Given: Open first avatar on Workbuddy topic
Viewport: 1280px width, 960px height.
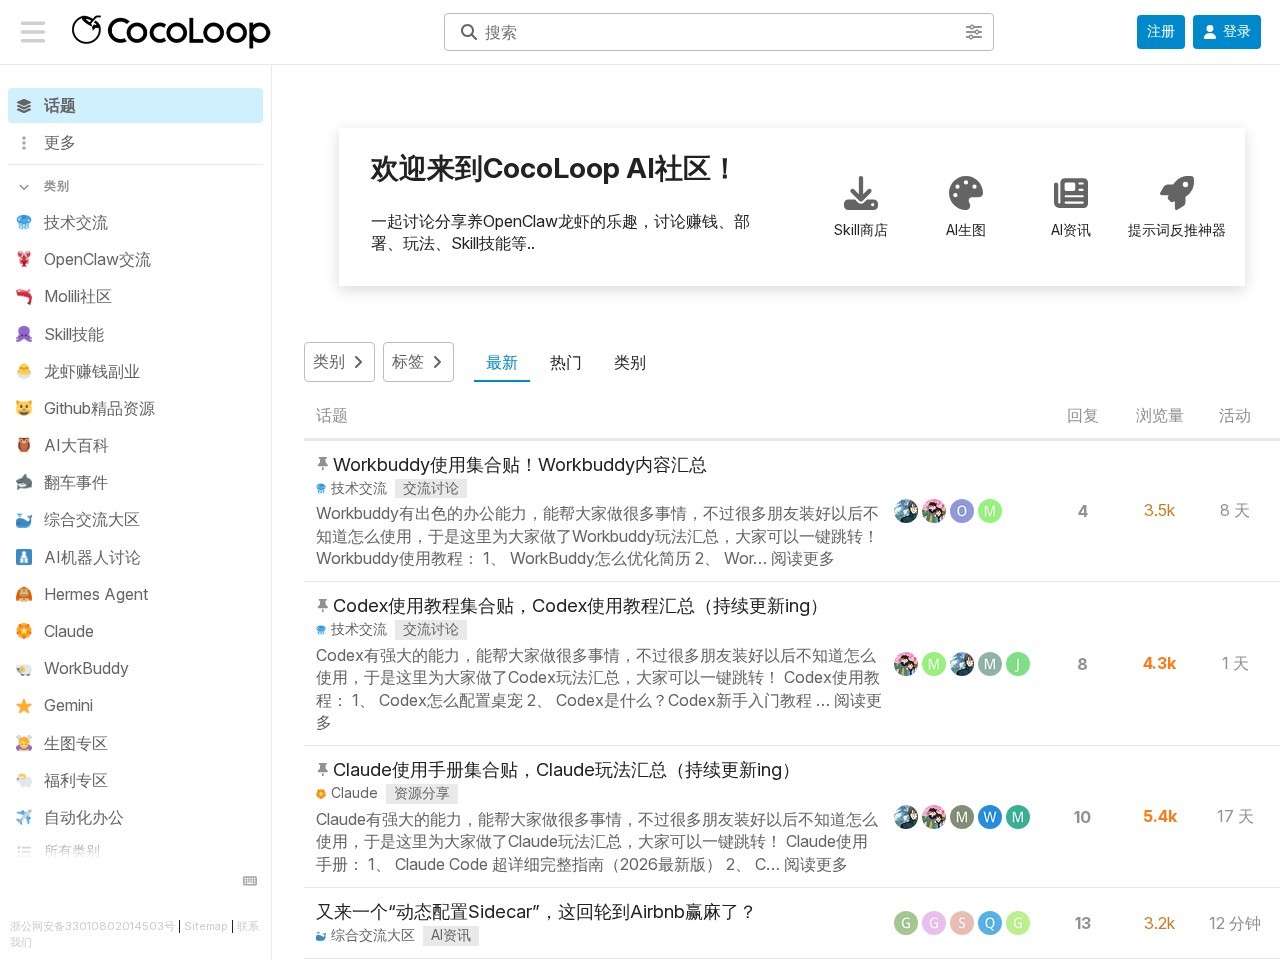Looking at the screenshot, I should [906, 511].
